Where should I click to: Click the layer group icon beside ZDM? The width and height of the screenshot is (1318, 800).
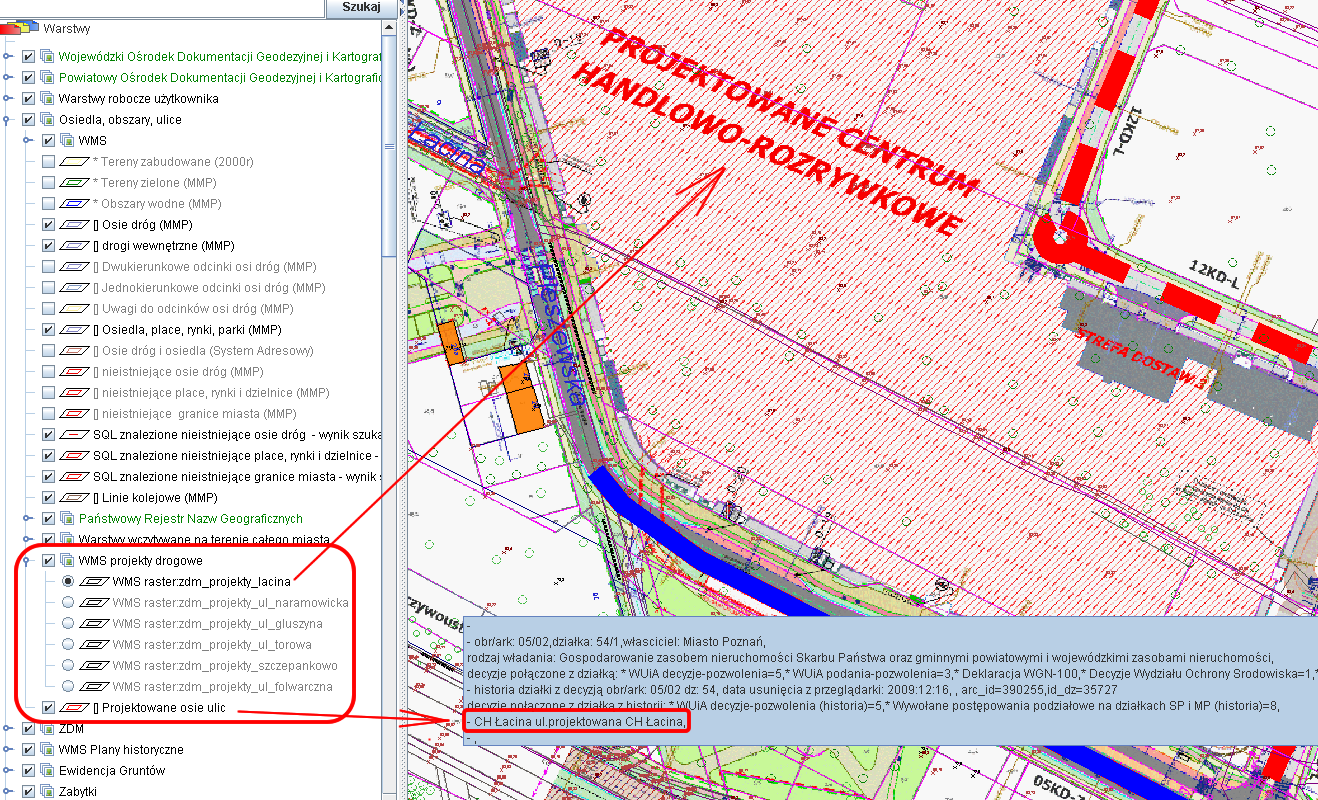(46, 729)
